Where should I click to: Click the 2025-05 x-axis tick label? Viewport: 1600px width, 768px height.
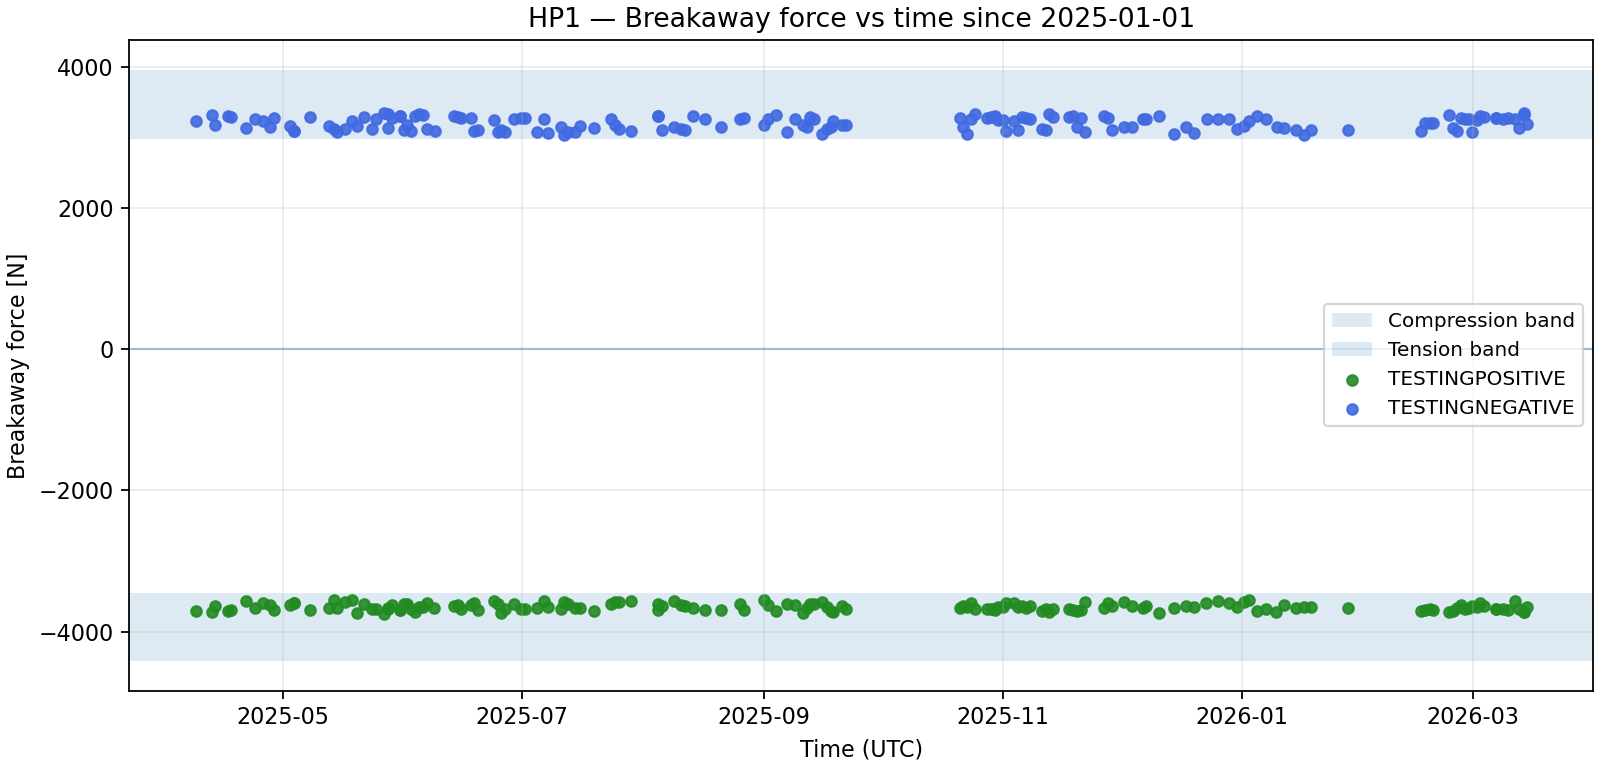[282, 716]
